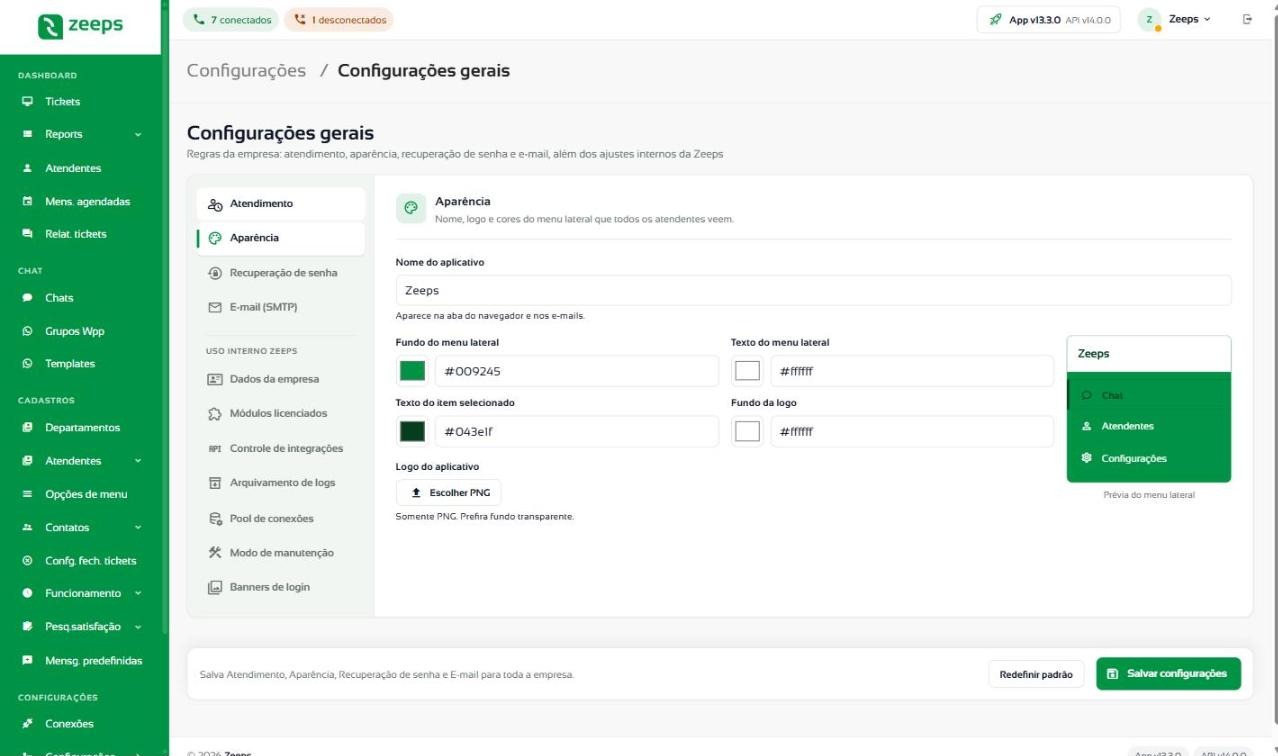Open the E-mail (SMTP) tab
Image resolution: width=1278 pixels, height=756 pixels.
pyautogui.click(x=281, y=307)
